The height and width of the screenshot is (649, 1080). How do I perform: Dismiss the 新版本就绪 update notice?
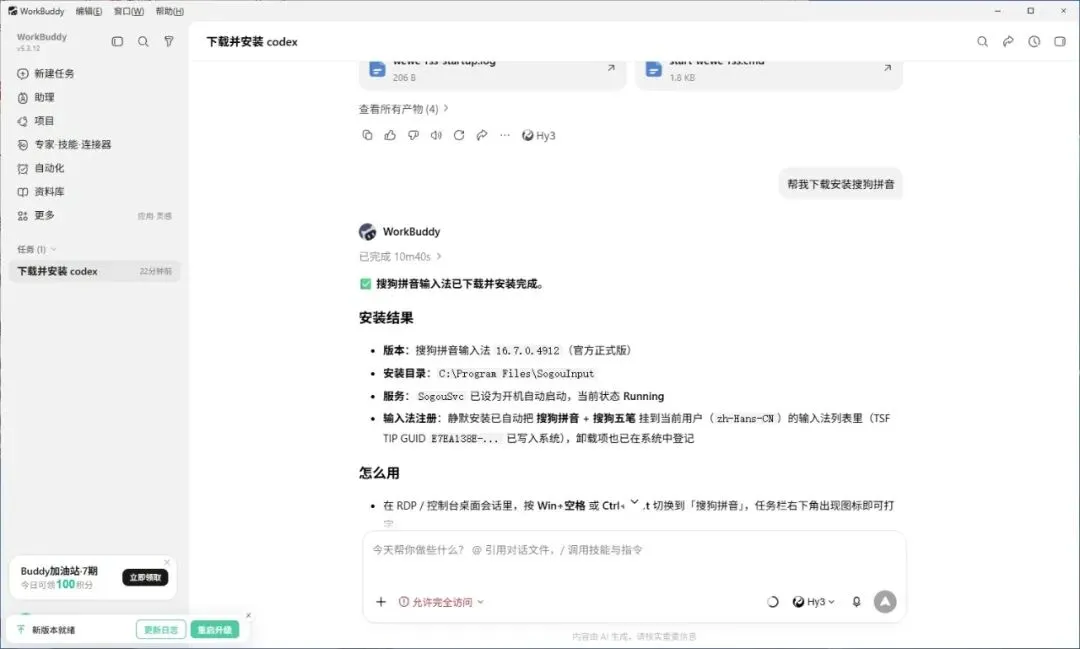249,615
